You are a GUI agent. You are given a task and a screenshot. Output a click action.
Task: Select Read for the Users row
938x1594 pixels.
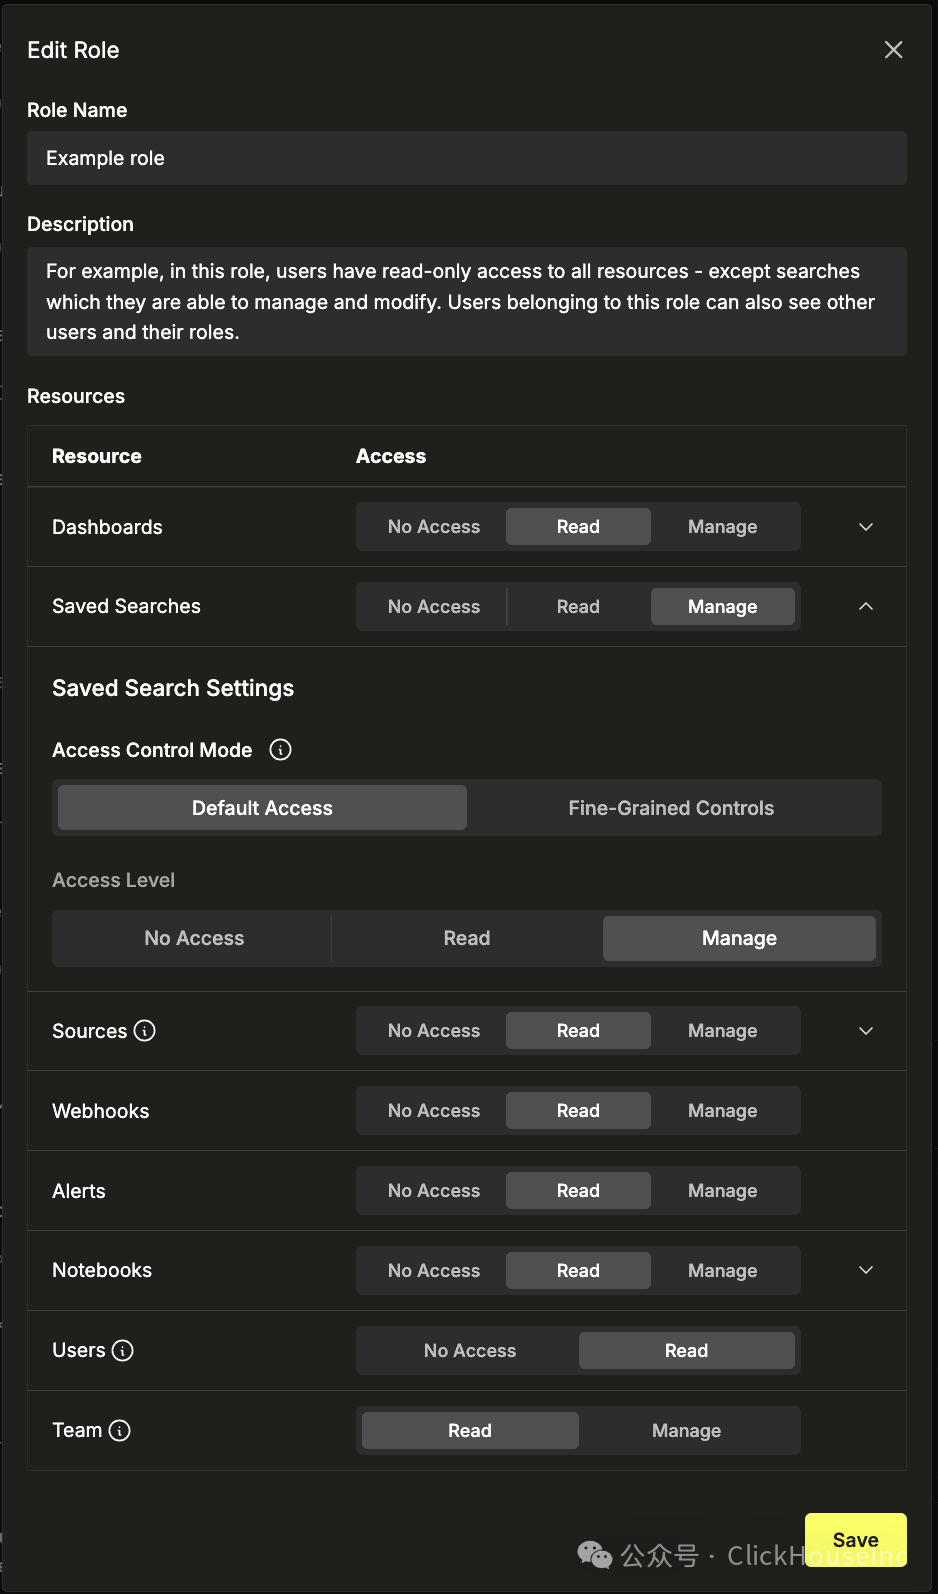tap(687, 1351)
